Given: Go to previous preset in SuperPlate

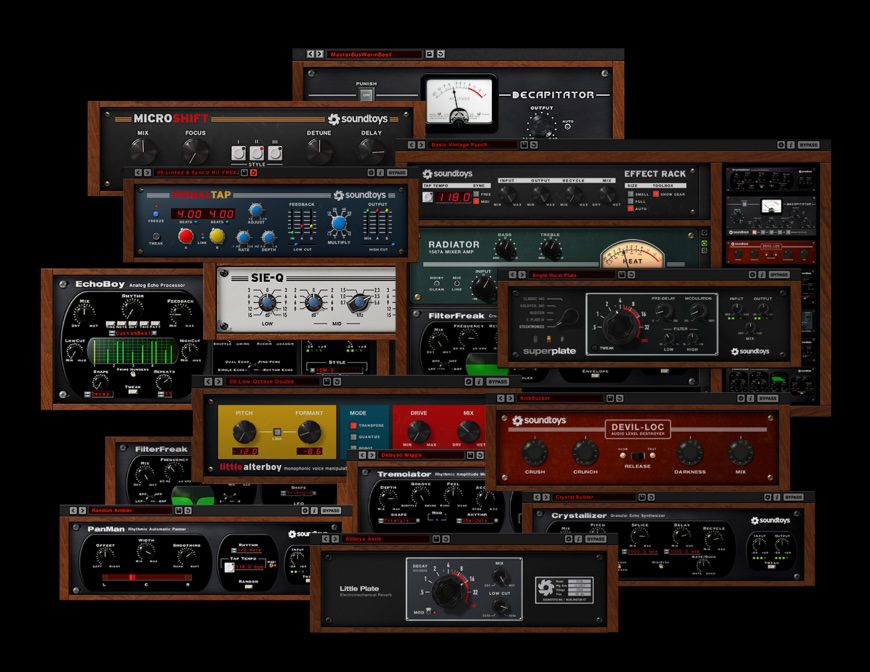Looking at the screenshot, I should click(x=513, y=275).
